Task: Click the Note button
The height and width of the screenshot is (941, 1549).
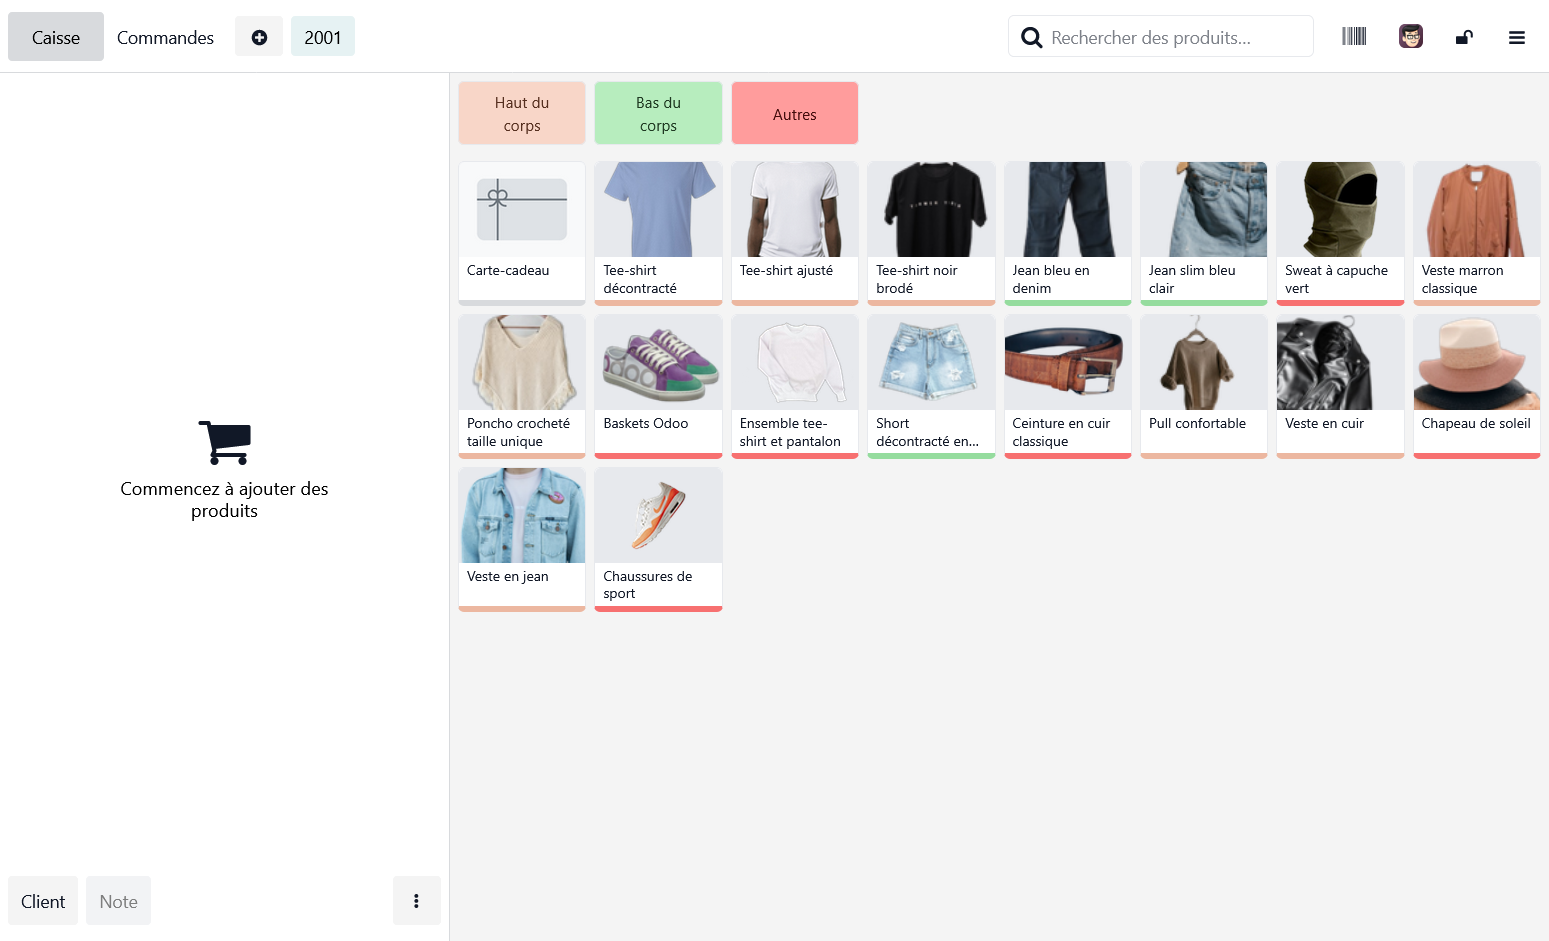Action: pyautogui.click(x=118, y=900)
